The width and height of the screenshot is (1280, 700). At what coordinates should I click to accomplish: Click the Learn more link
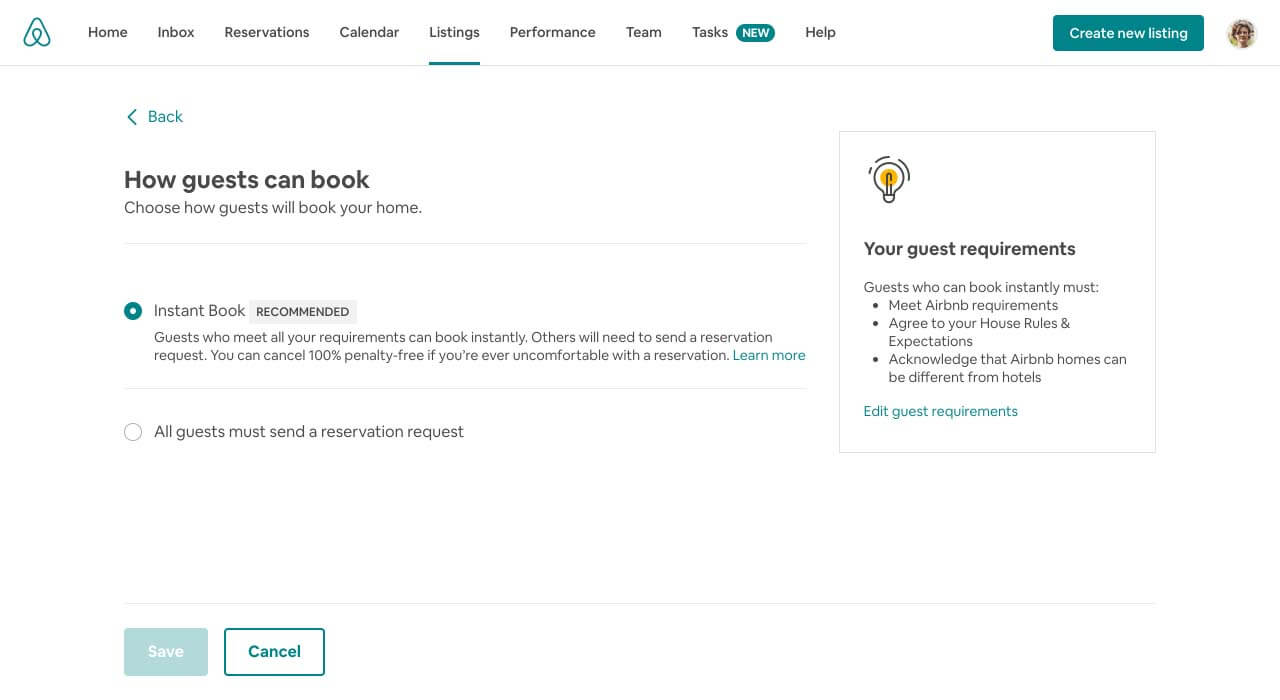point(769,355)
